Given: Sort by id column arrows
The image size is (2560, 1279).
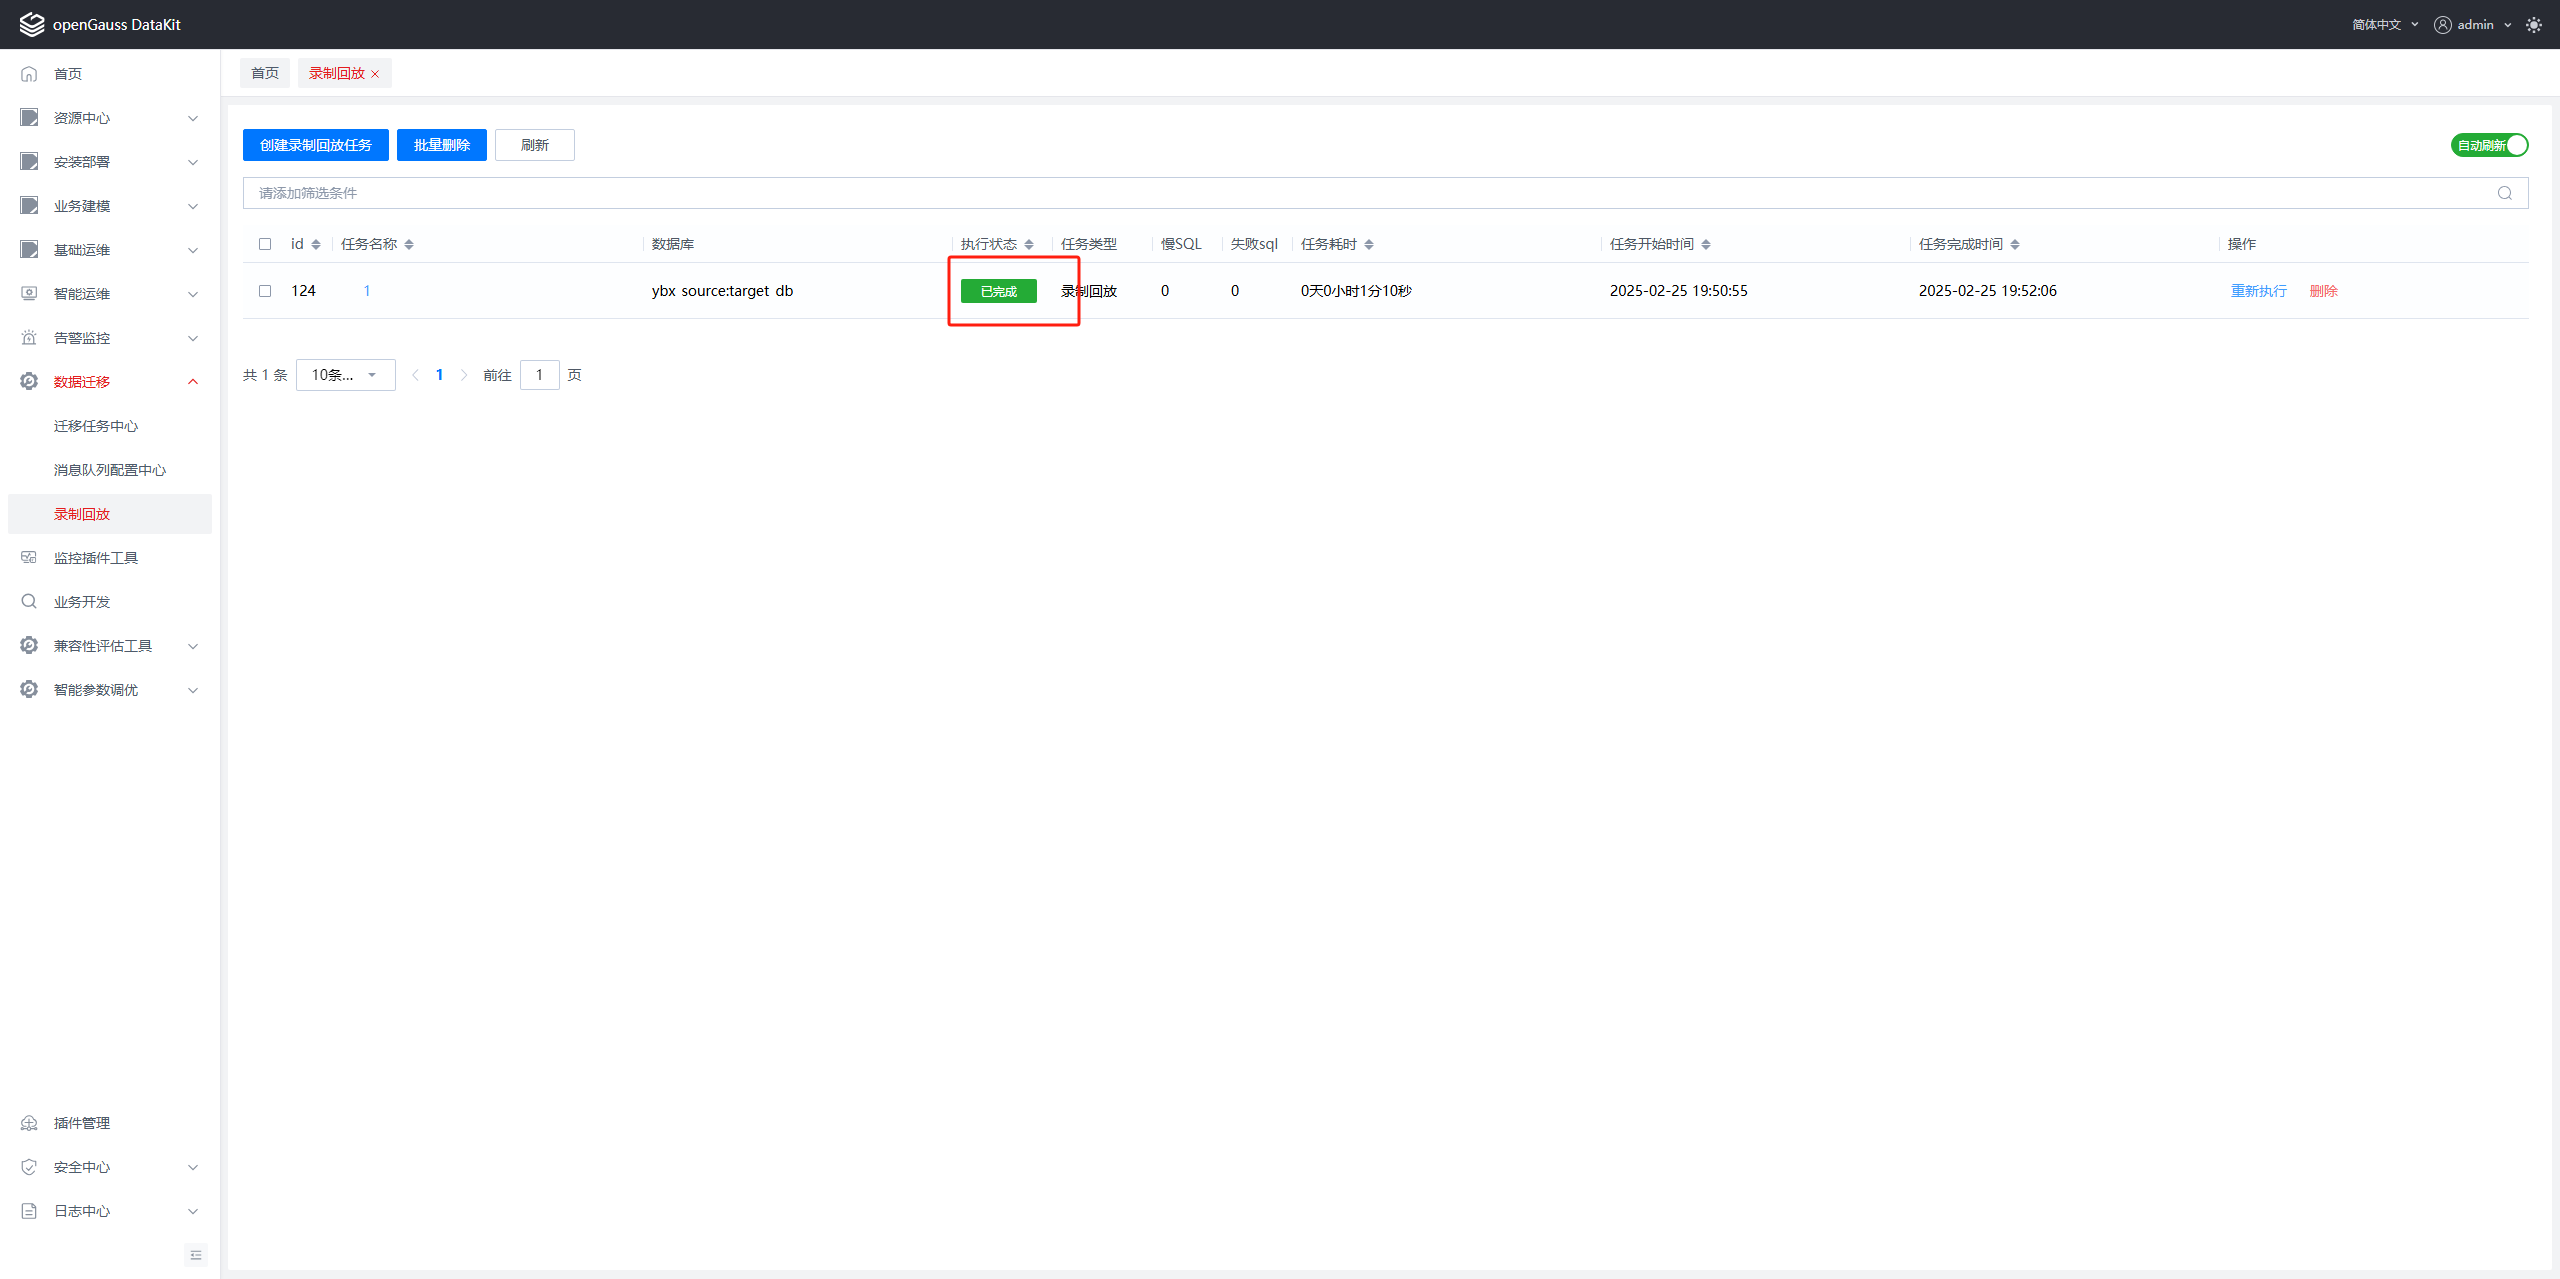Looking at the screenshot, I should (x=316, y=244).
